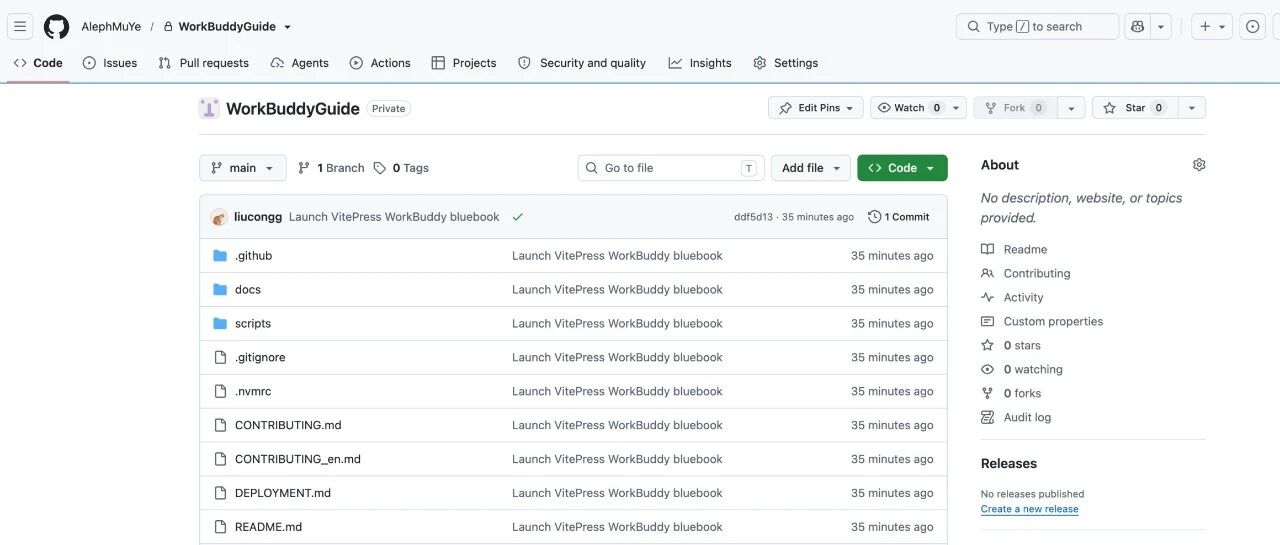Open the .gitignore file
This screenshot has width=1280, height=545.
260,358
